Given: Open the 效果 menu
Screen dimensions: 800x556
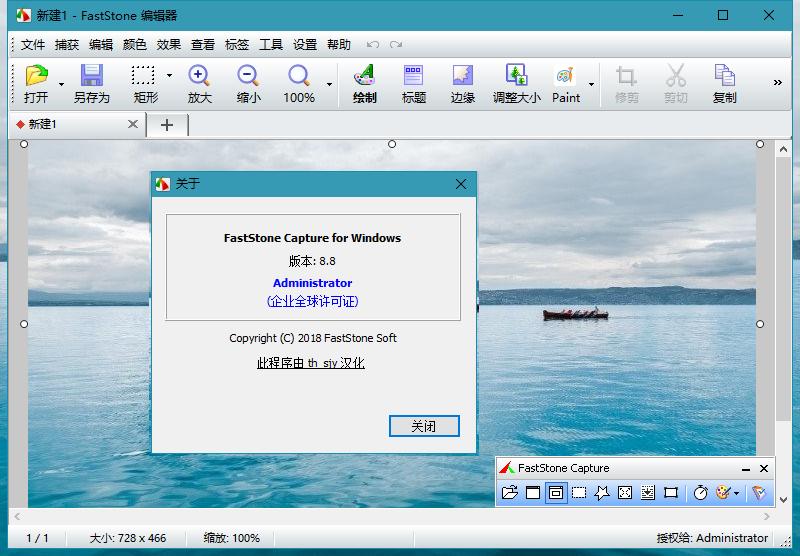Looking at the screenshot, I should (x=169, y=45).
